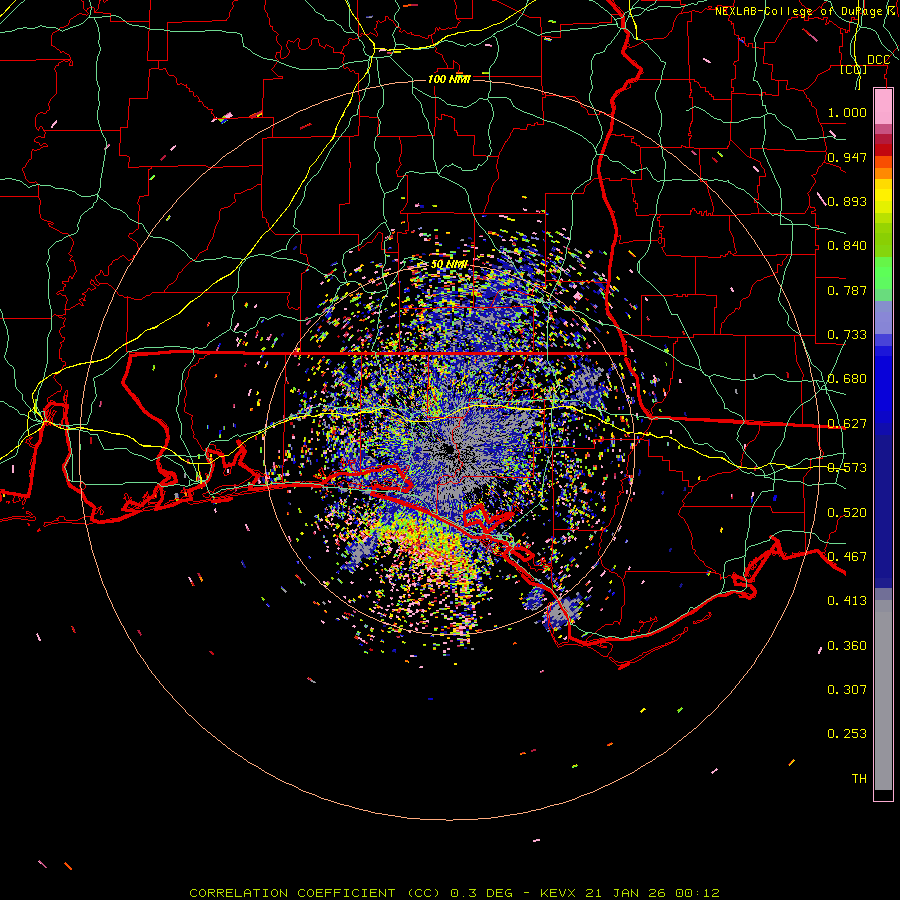The width and height of the screenshot is (900, 900).
Task: Click the 0.573 scale value
Action: (847, 468)
